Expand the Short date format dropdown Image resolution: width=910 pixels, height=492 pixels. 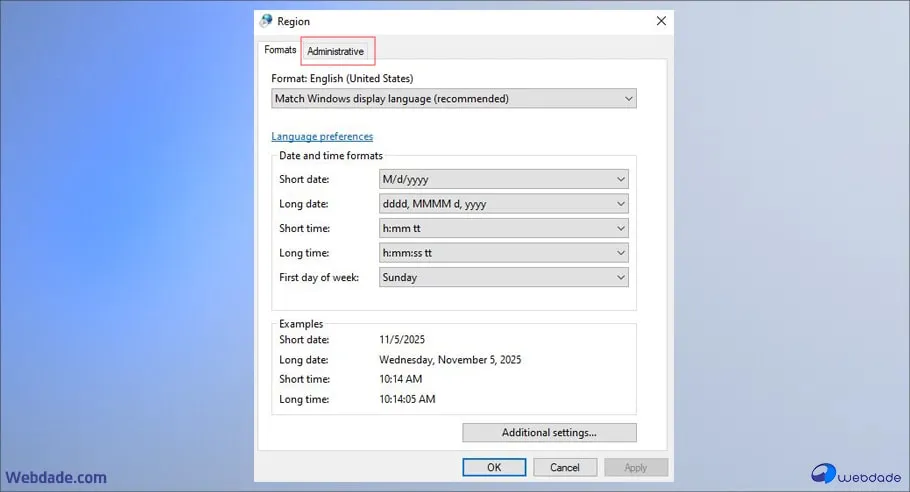(504, 179)
